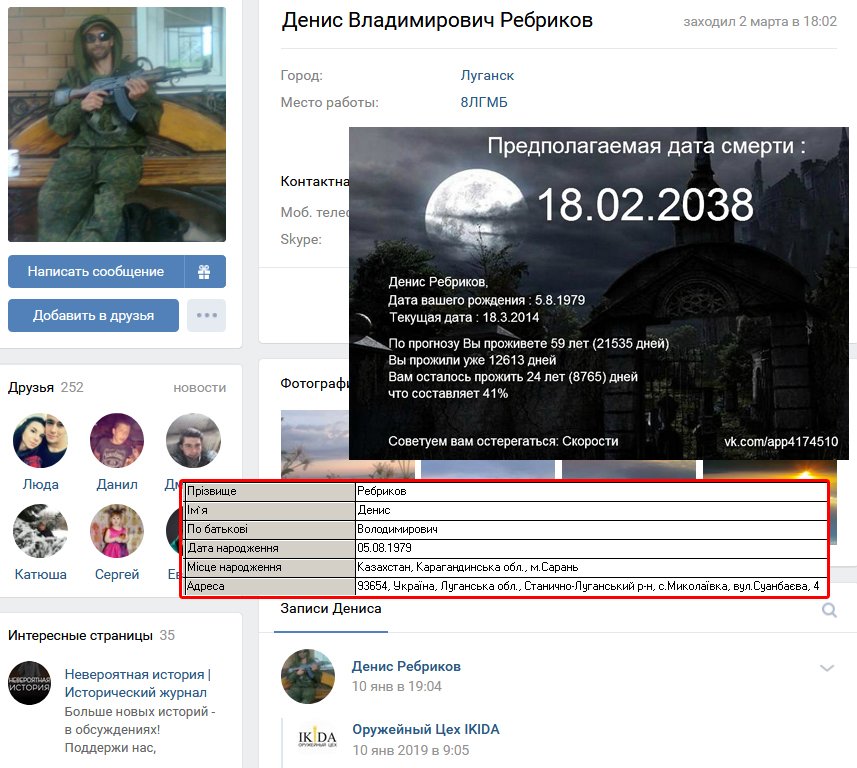Open friend profile link 'Люда'
This screenshot has width=857, height=768.
point(40,484)
